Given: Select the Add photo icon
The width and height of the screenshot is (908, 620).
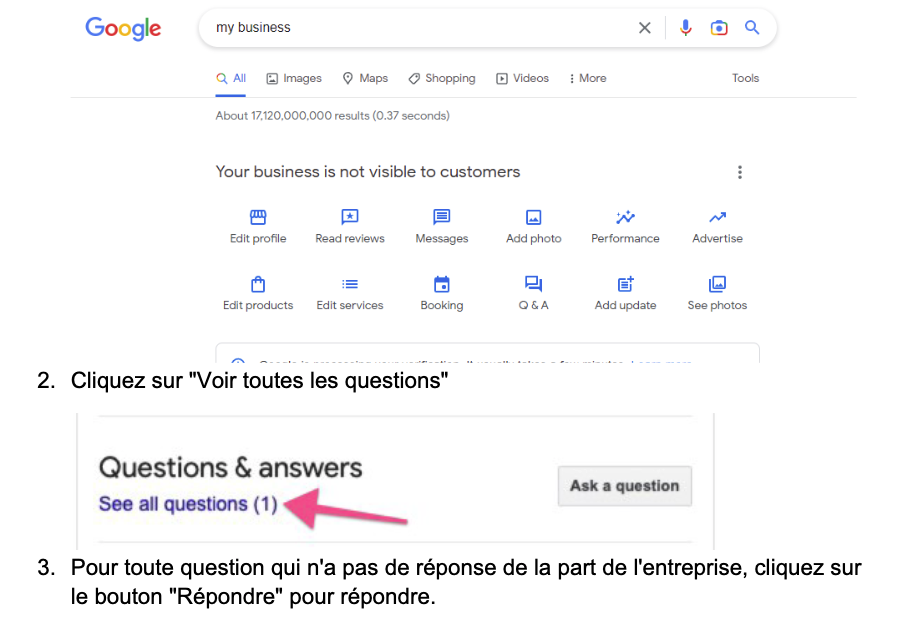Looking at the screenshot, I should pos(533,217).
